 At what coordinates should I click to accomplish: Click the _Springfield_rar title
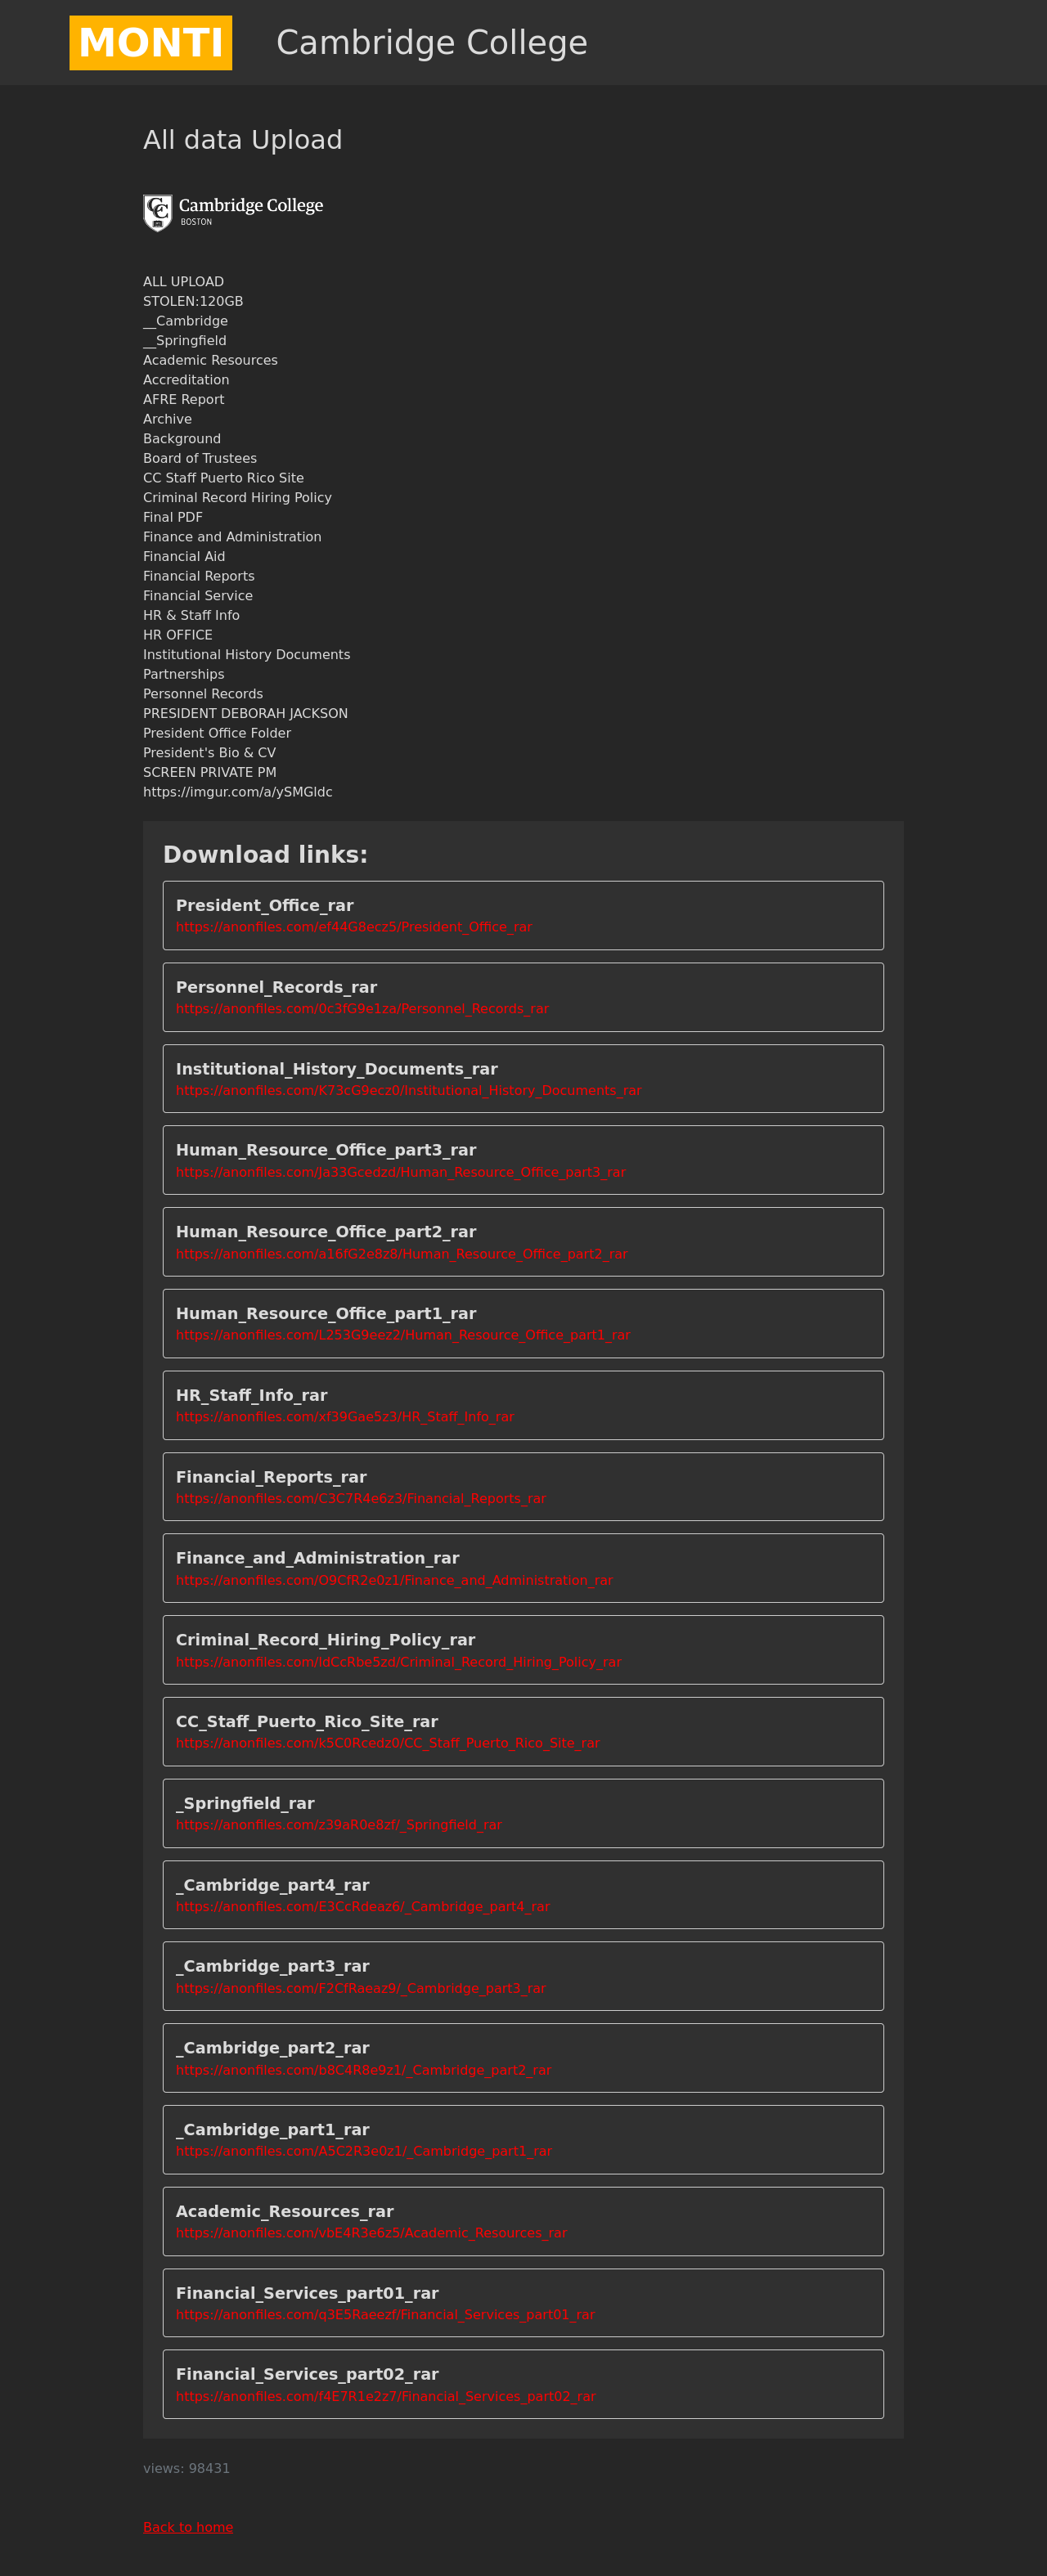click(x=245, y=1803)
